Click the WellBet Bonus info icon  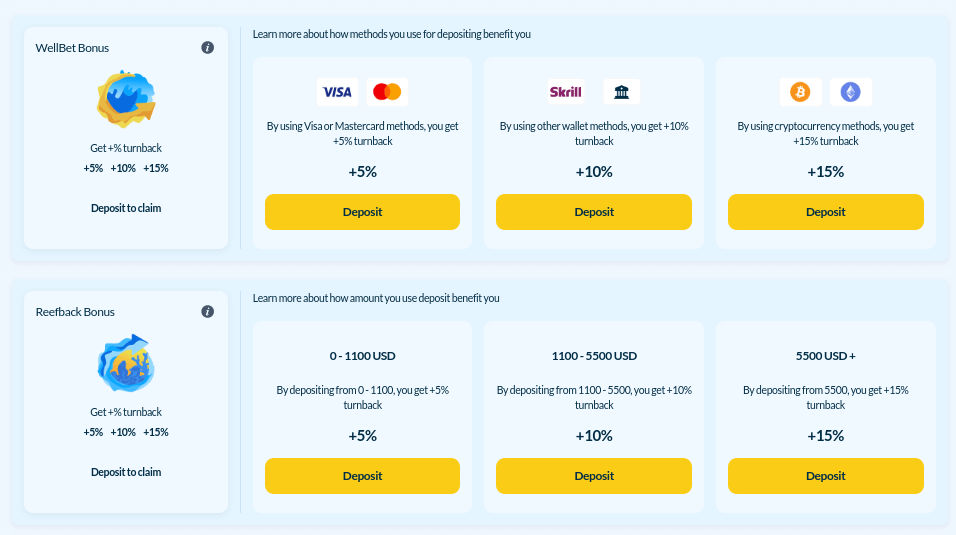pyautogui.click(x=208, y=47)
